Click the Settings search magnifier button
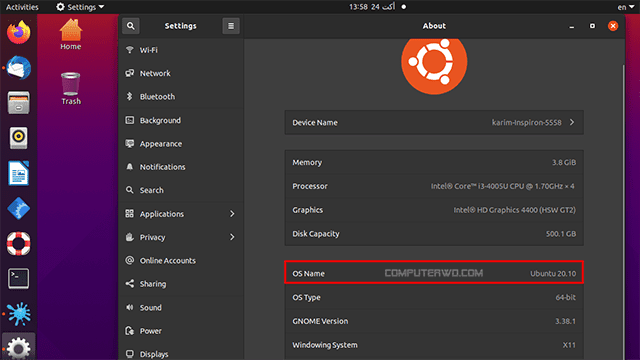 131,26
